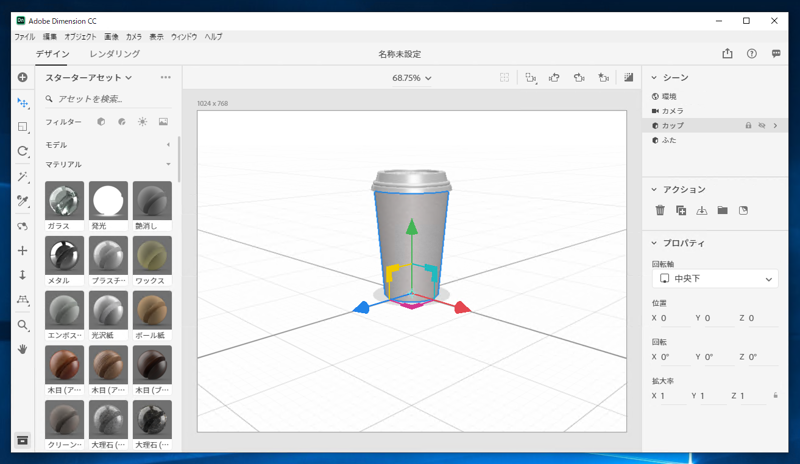Image resolution: width=800 pixels, height=464 pixels.
Task: Collapse the プロパティ panel
Action: (x=654, y=243)
